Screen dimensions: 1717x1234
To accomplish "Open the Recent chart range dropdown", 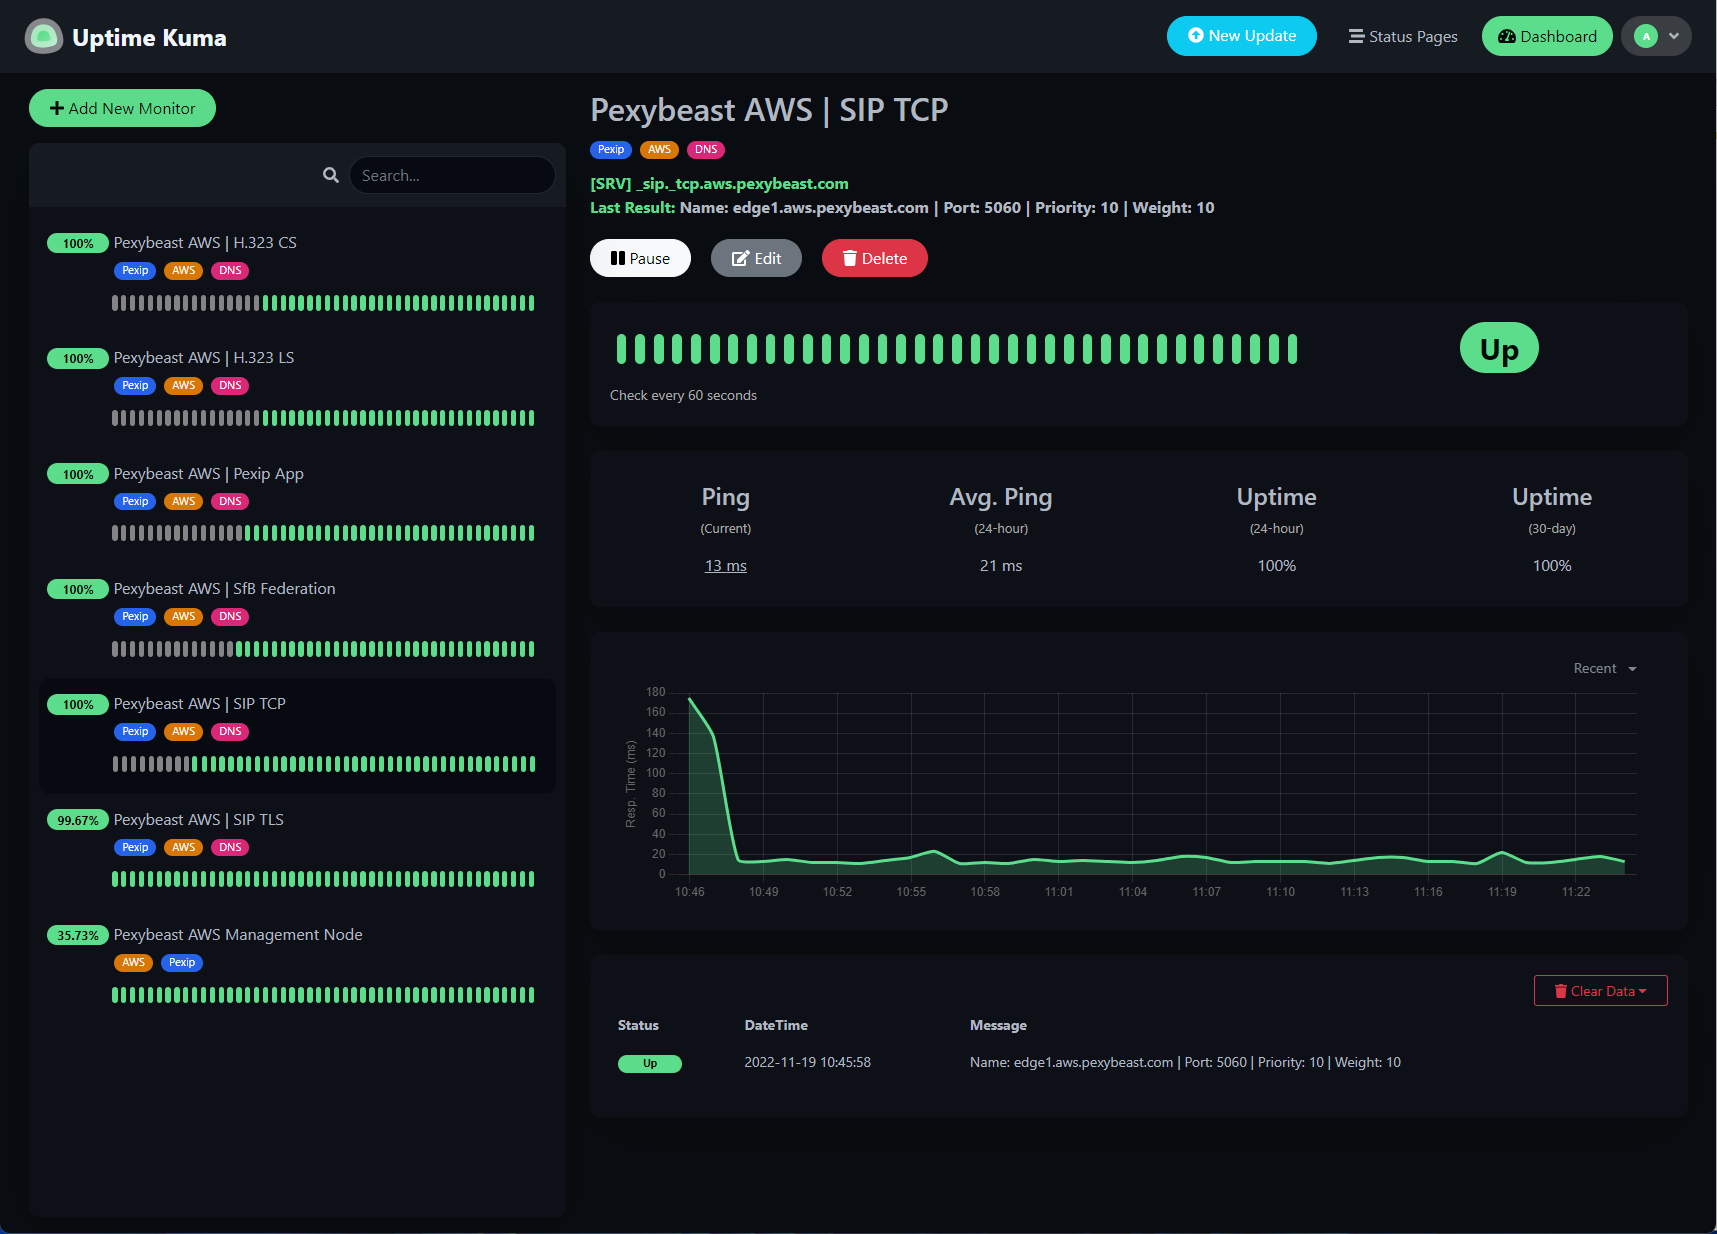I will (x=1605, y=668).
